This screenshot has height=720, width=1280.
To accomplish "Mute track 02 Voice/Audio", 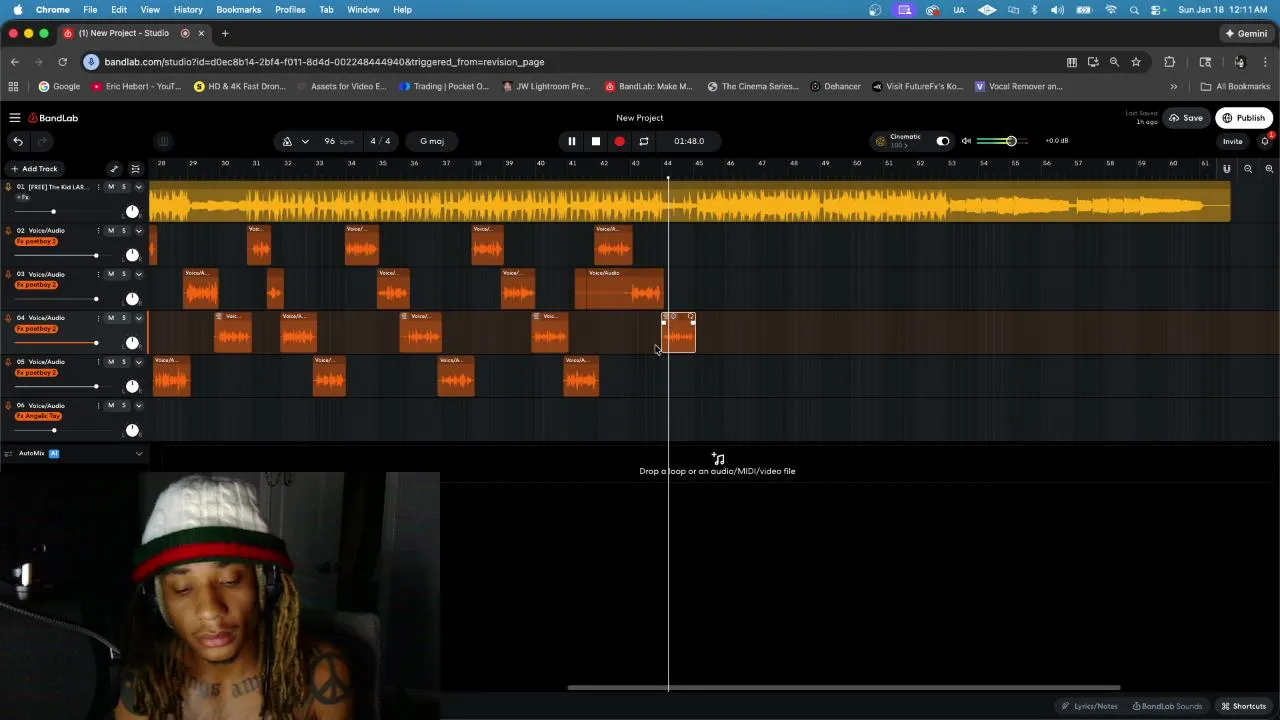I will coord(111,231).
